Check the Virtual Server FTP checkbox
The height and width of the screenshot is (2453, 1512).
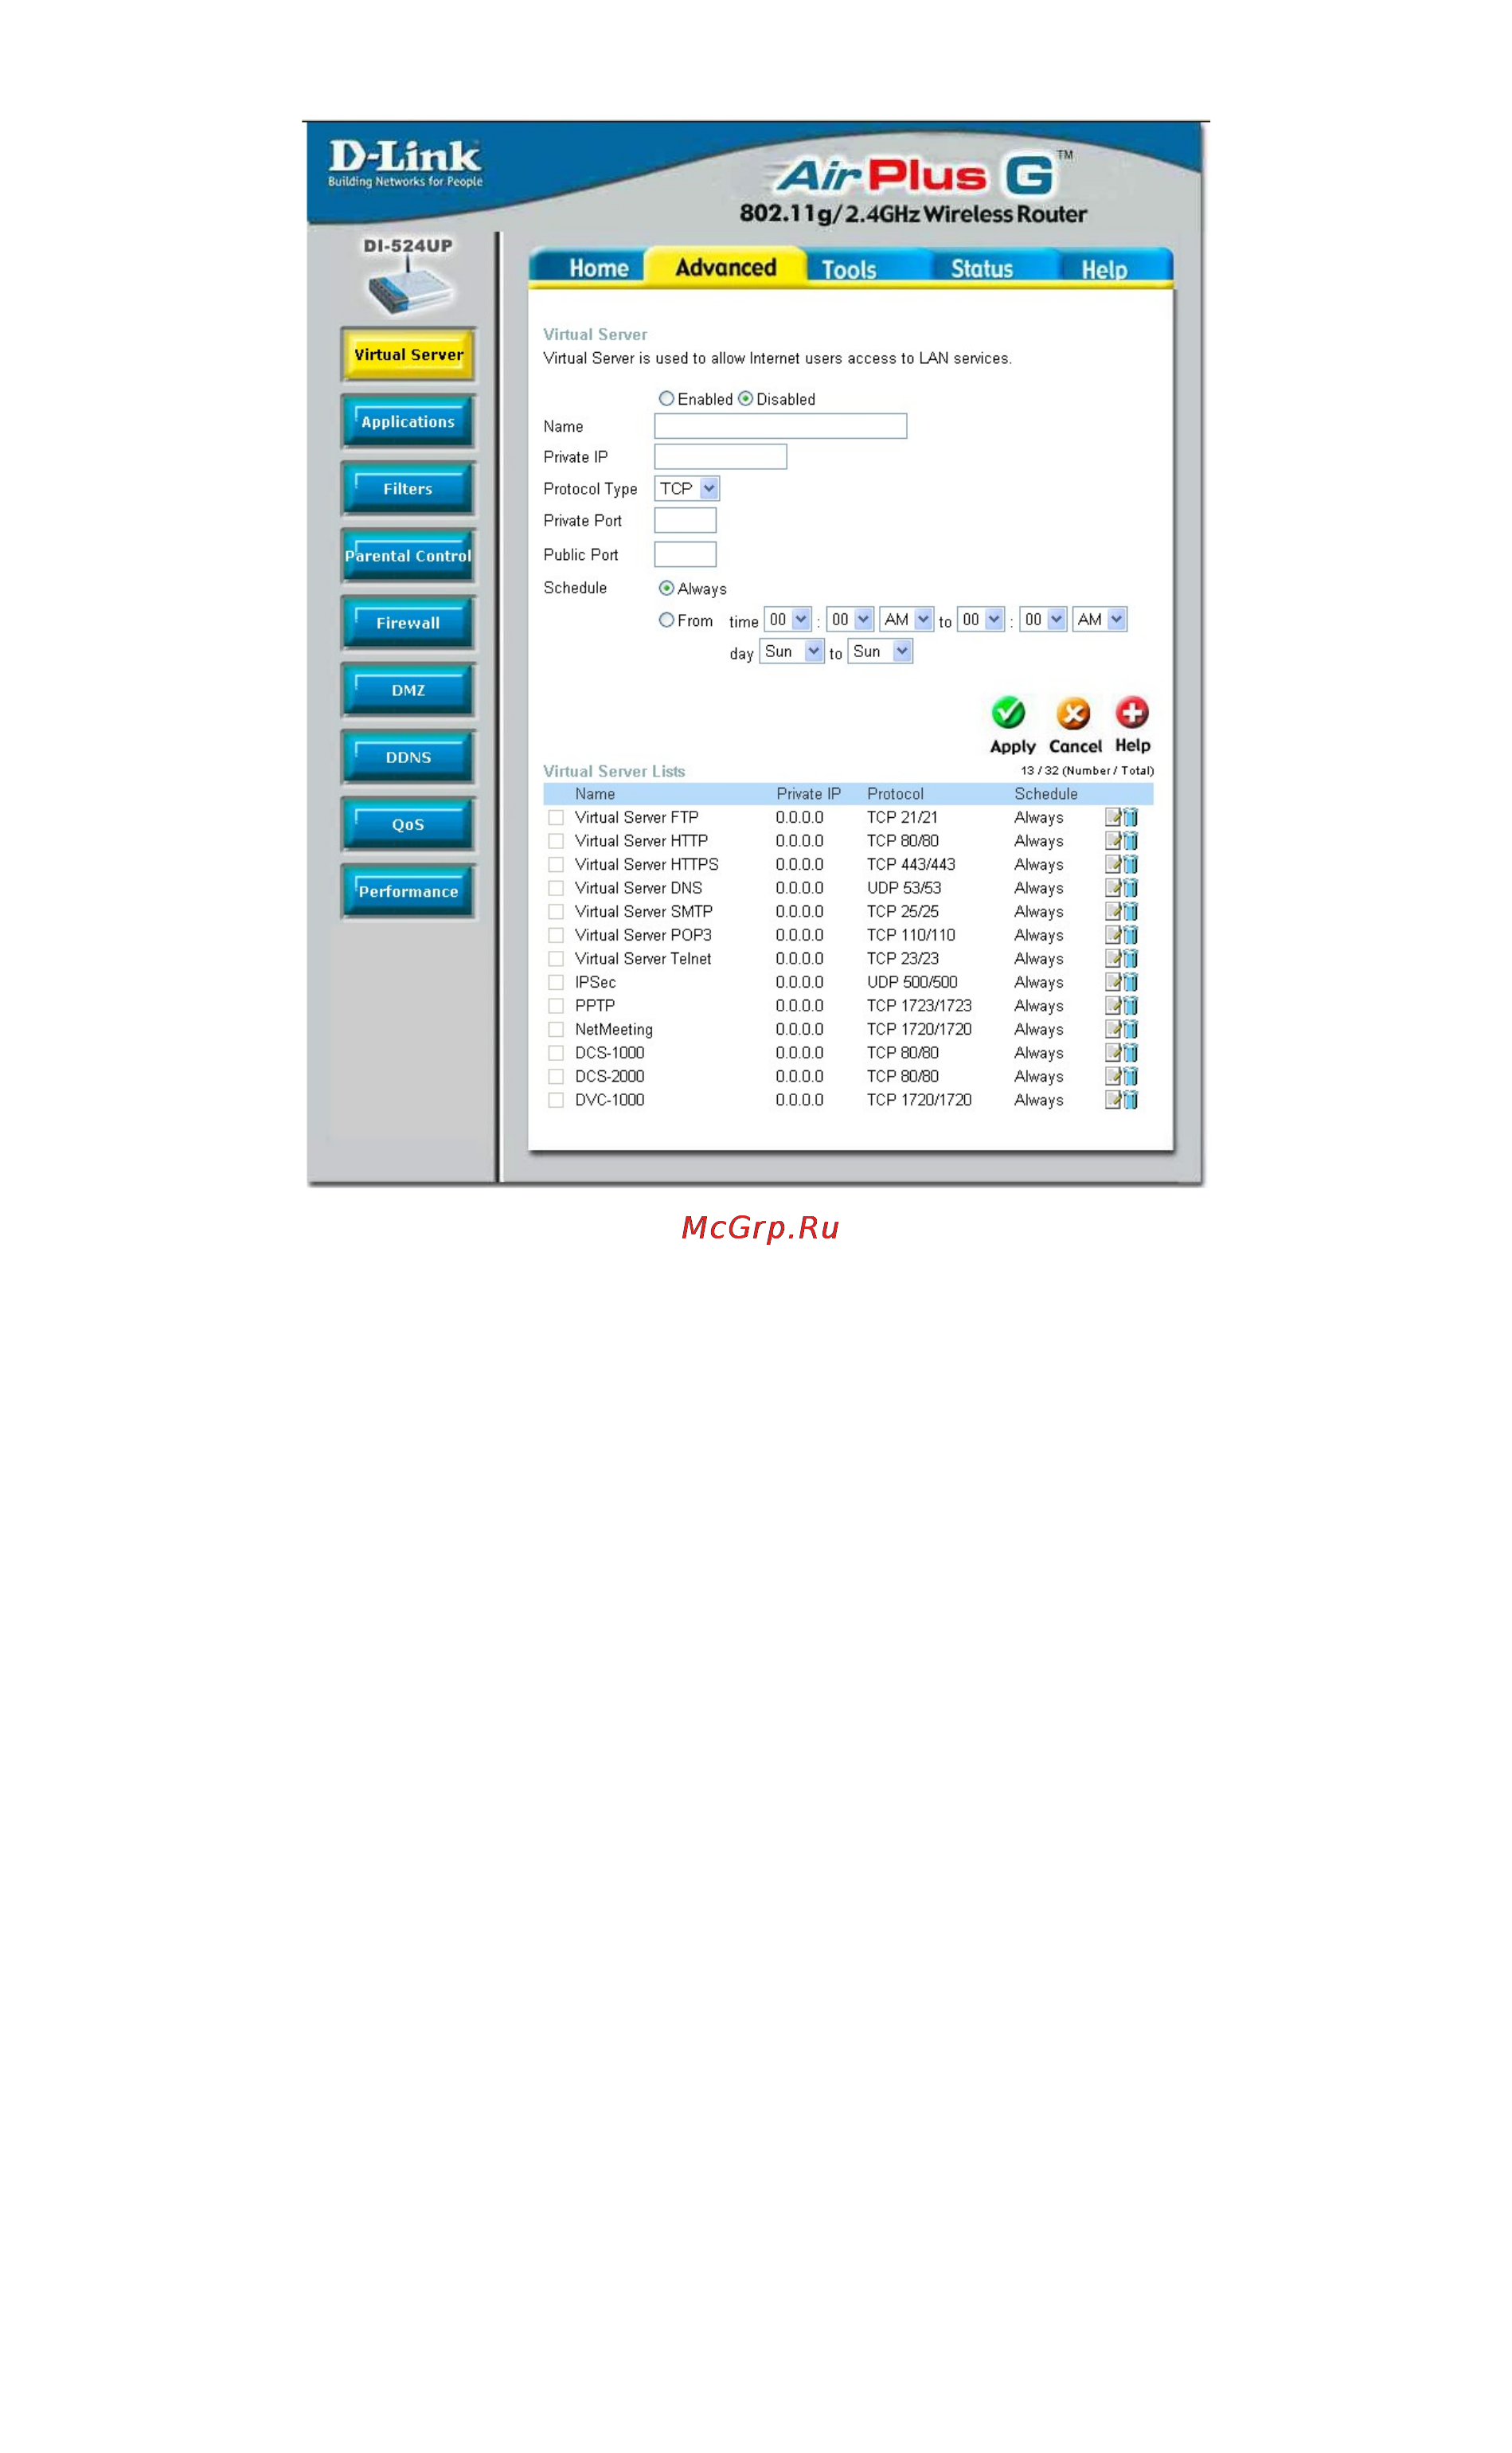tap(556, 818)
